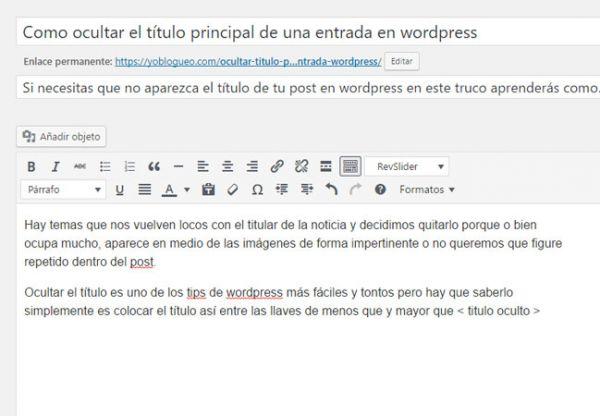Insert Read More tag
This screenshot has height=416, width=600.
(326, 166)
